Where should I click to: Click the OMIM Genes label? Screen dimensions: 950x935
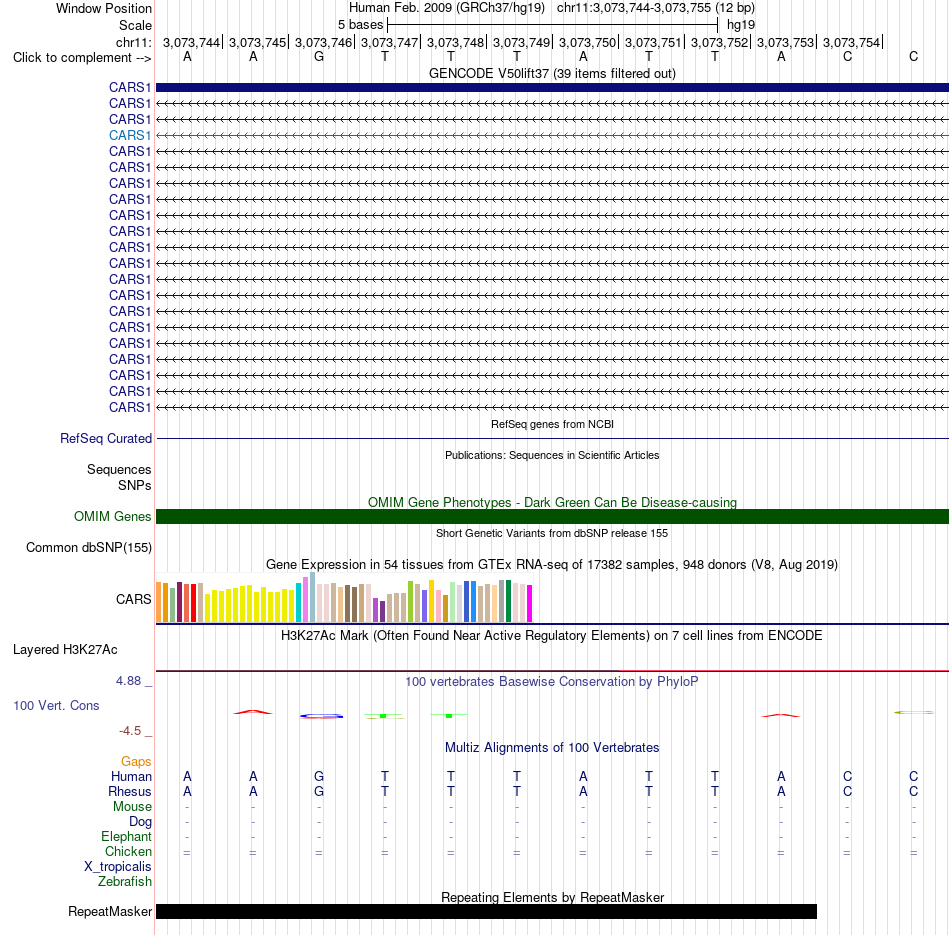[x=113, y=516]
